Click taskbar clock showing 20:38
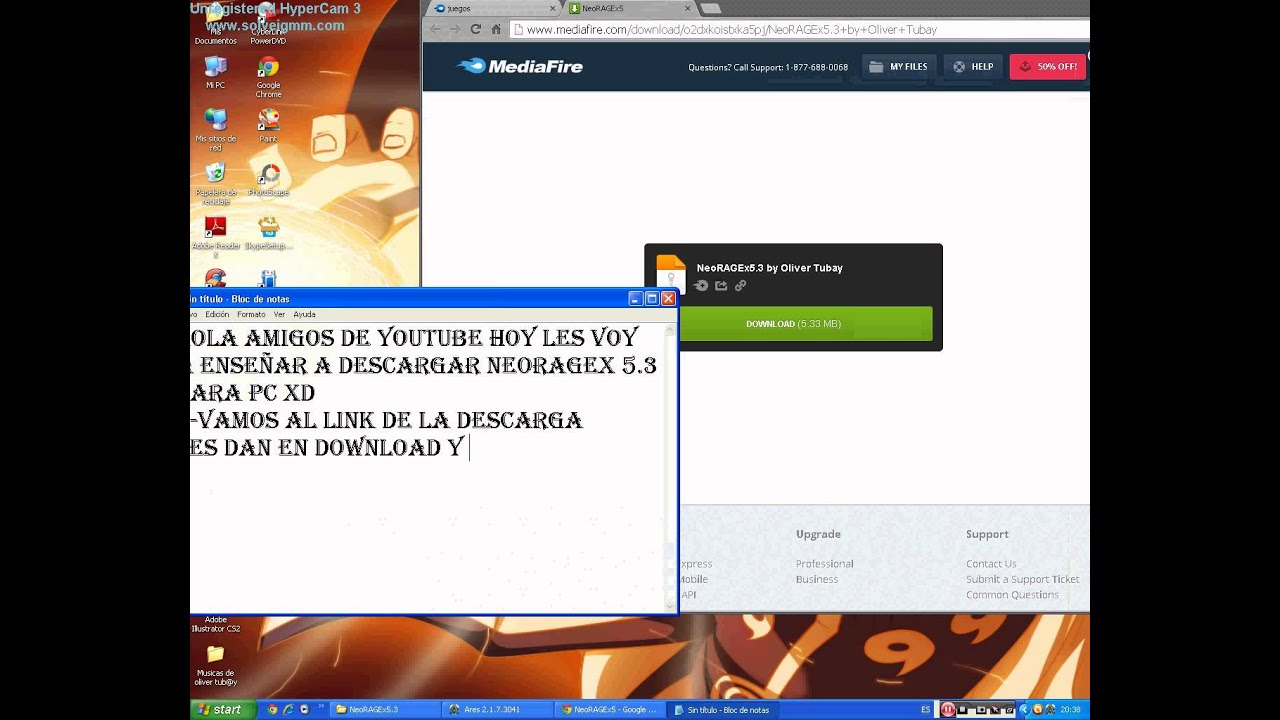 [1070, 709]
